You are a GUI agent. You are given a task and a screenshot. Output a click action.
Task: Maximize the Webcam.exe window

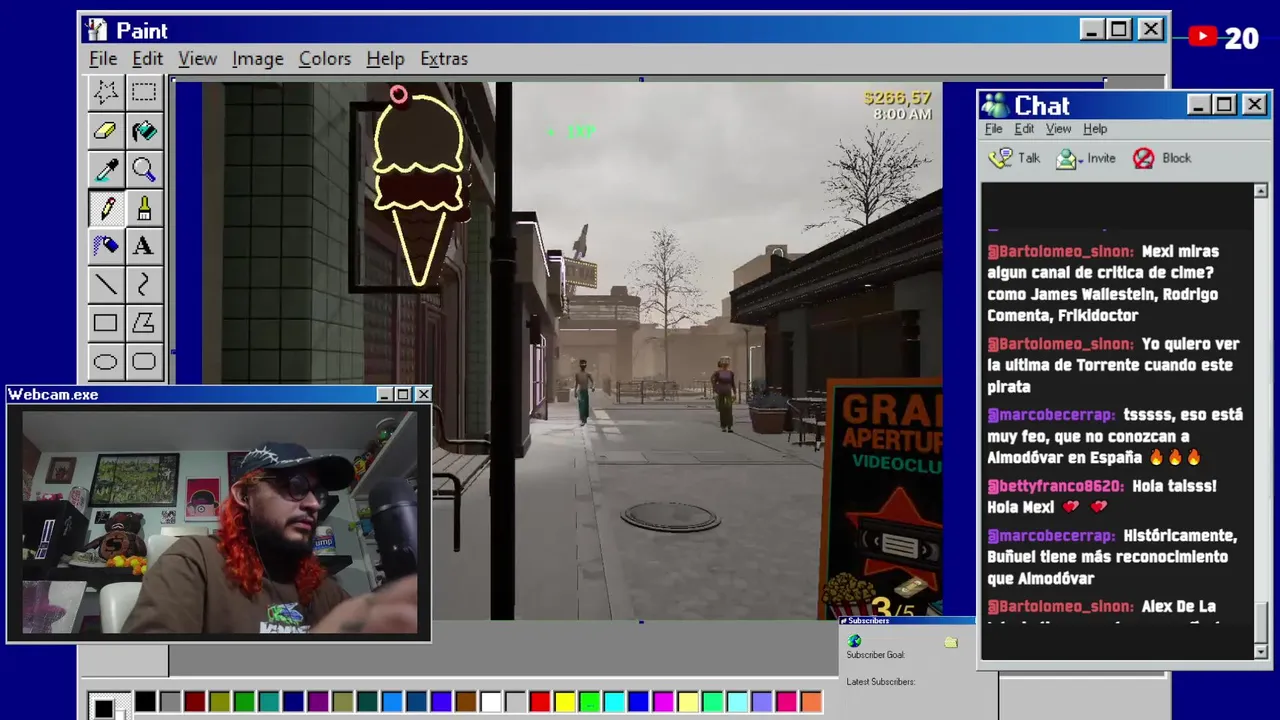coord(403,395)
